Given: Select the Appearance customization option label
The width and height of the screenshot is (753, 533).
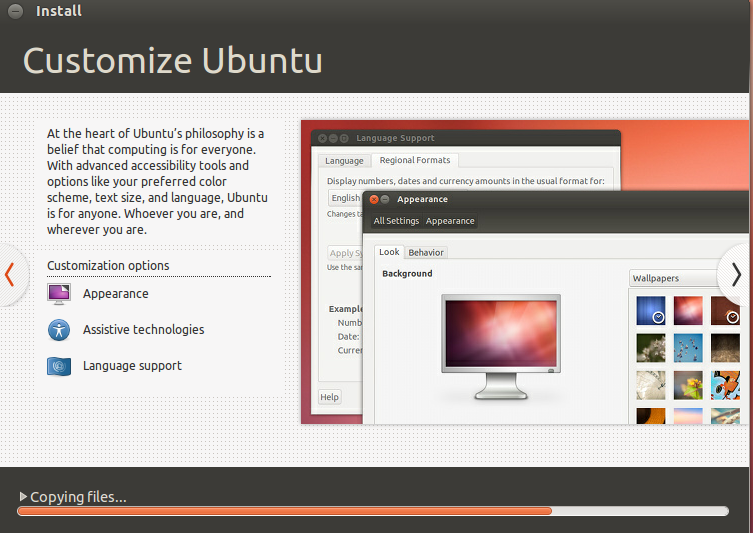Looking at the screenshot, I should click(x=116, y=294).
